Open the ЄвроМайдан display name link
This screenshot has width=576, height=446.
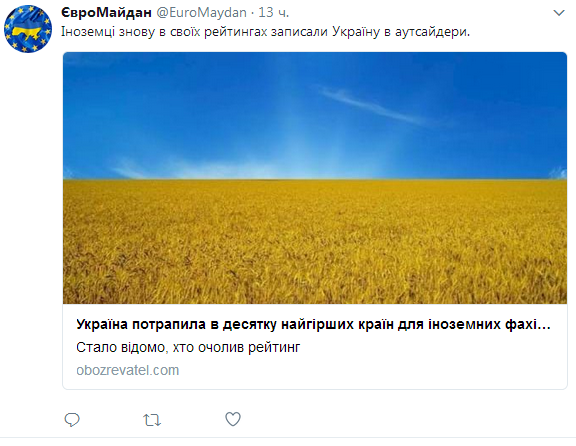(106, 13)
